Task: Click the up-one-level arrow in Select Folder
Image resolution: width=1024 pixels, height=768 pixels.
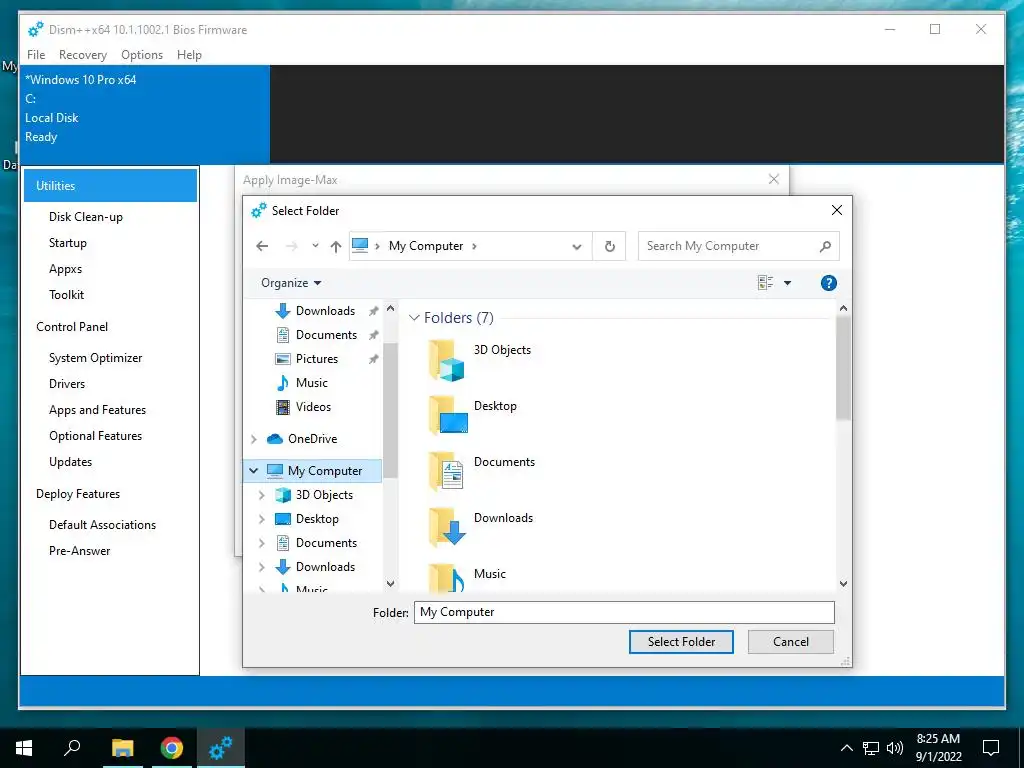Action: 336,246
